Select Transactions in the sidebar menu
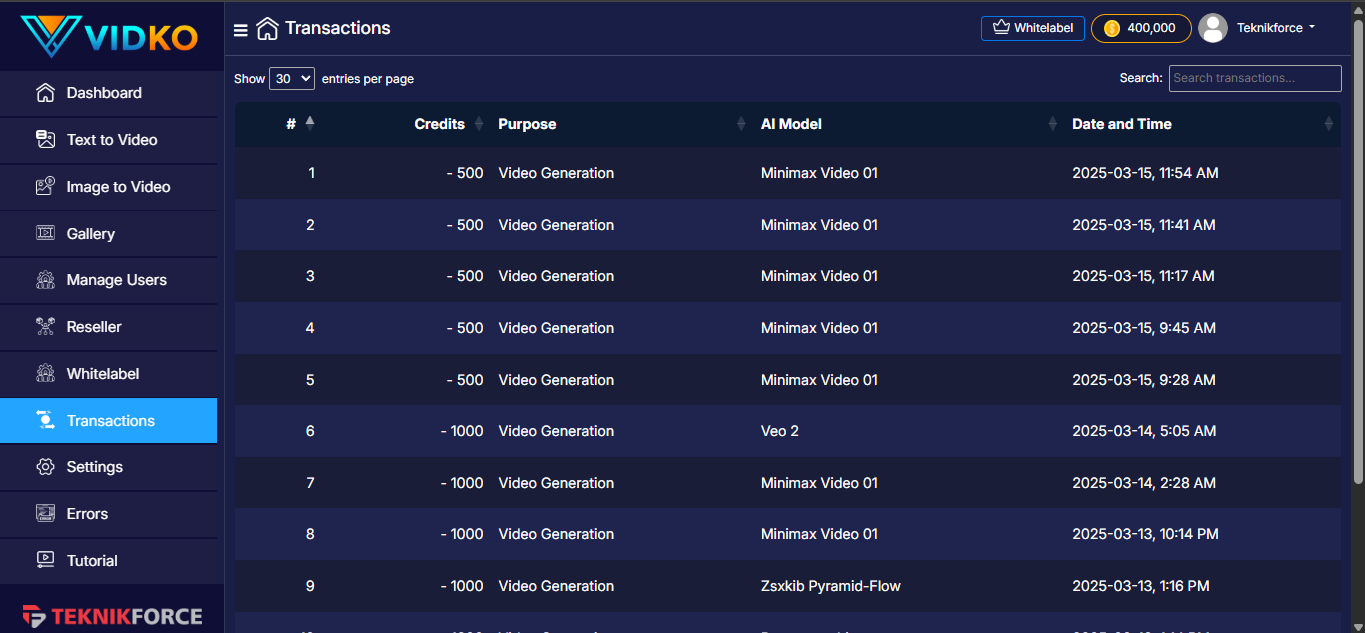This screenshot has height=633, width=1365. (110, 421)
